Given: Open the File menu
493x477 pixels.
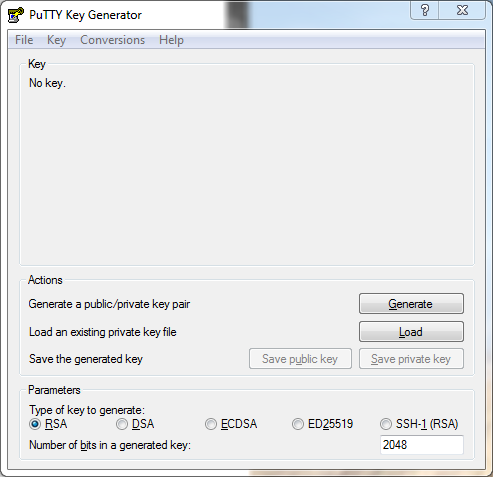Looking at the screenshot, I should click(x=24, y=40).
